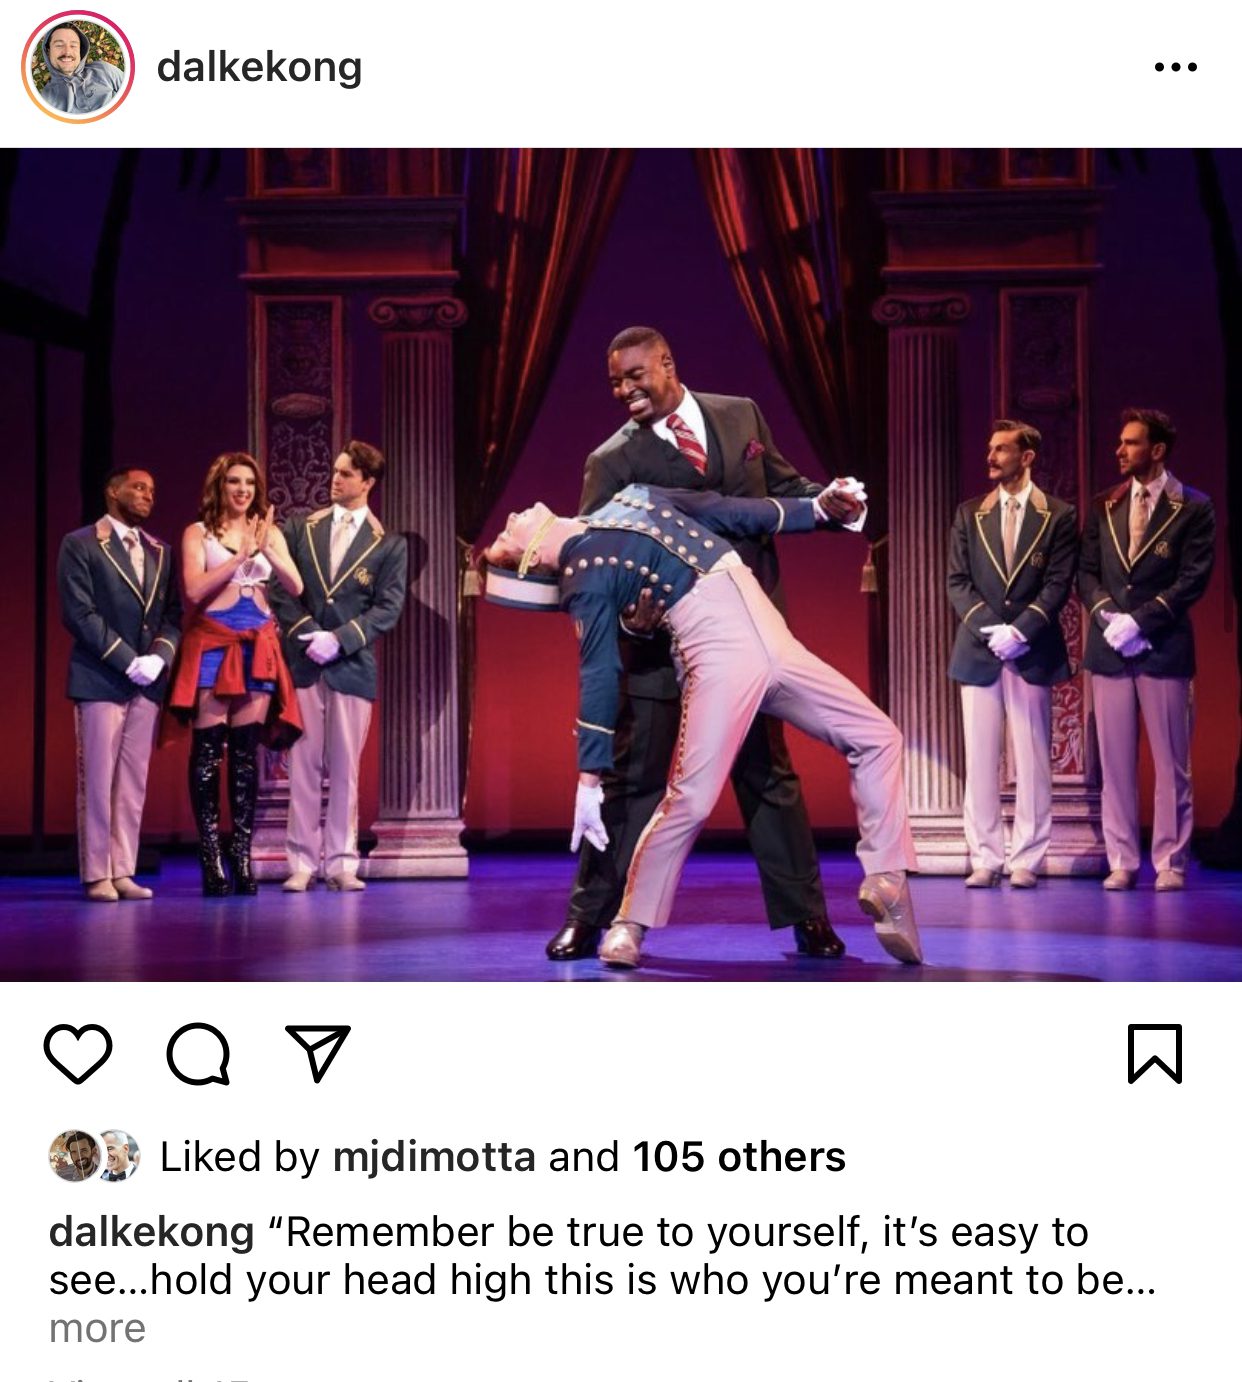Expand the caption by tapping more
The height and width of the screenshot is (1382, 1242).
coord(97,1328)
